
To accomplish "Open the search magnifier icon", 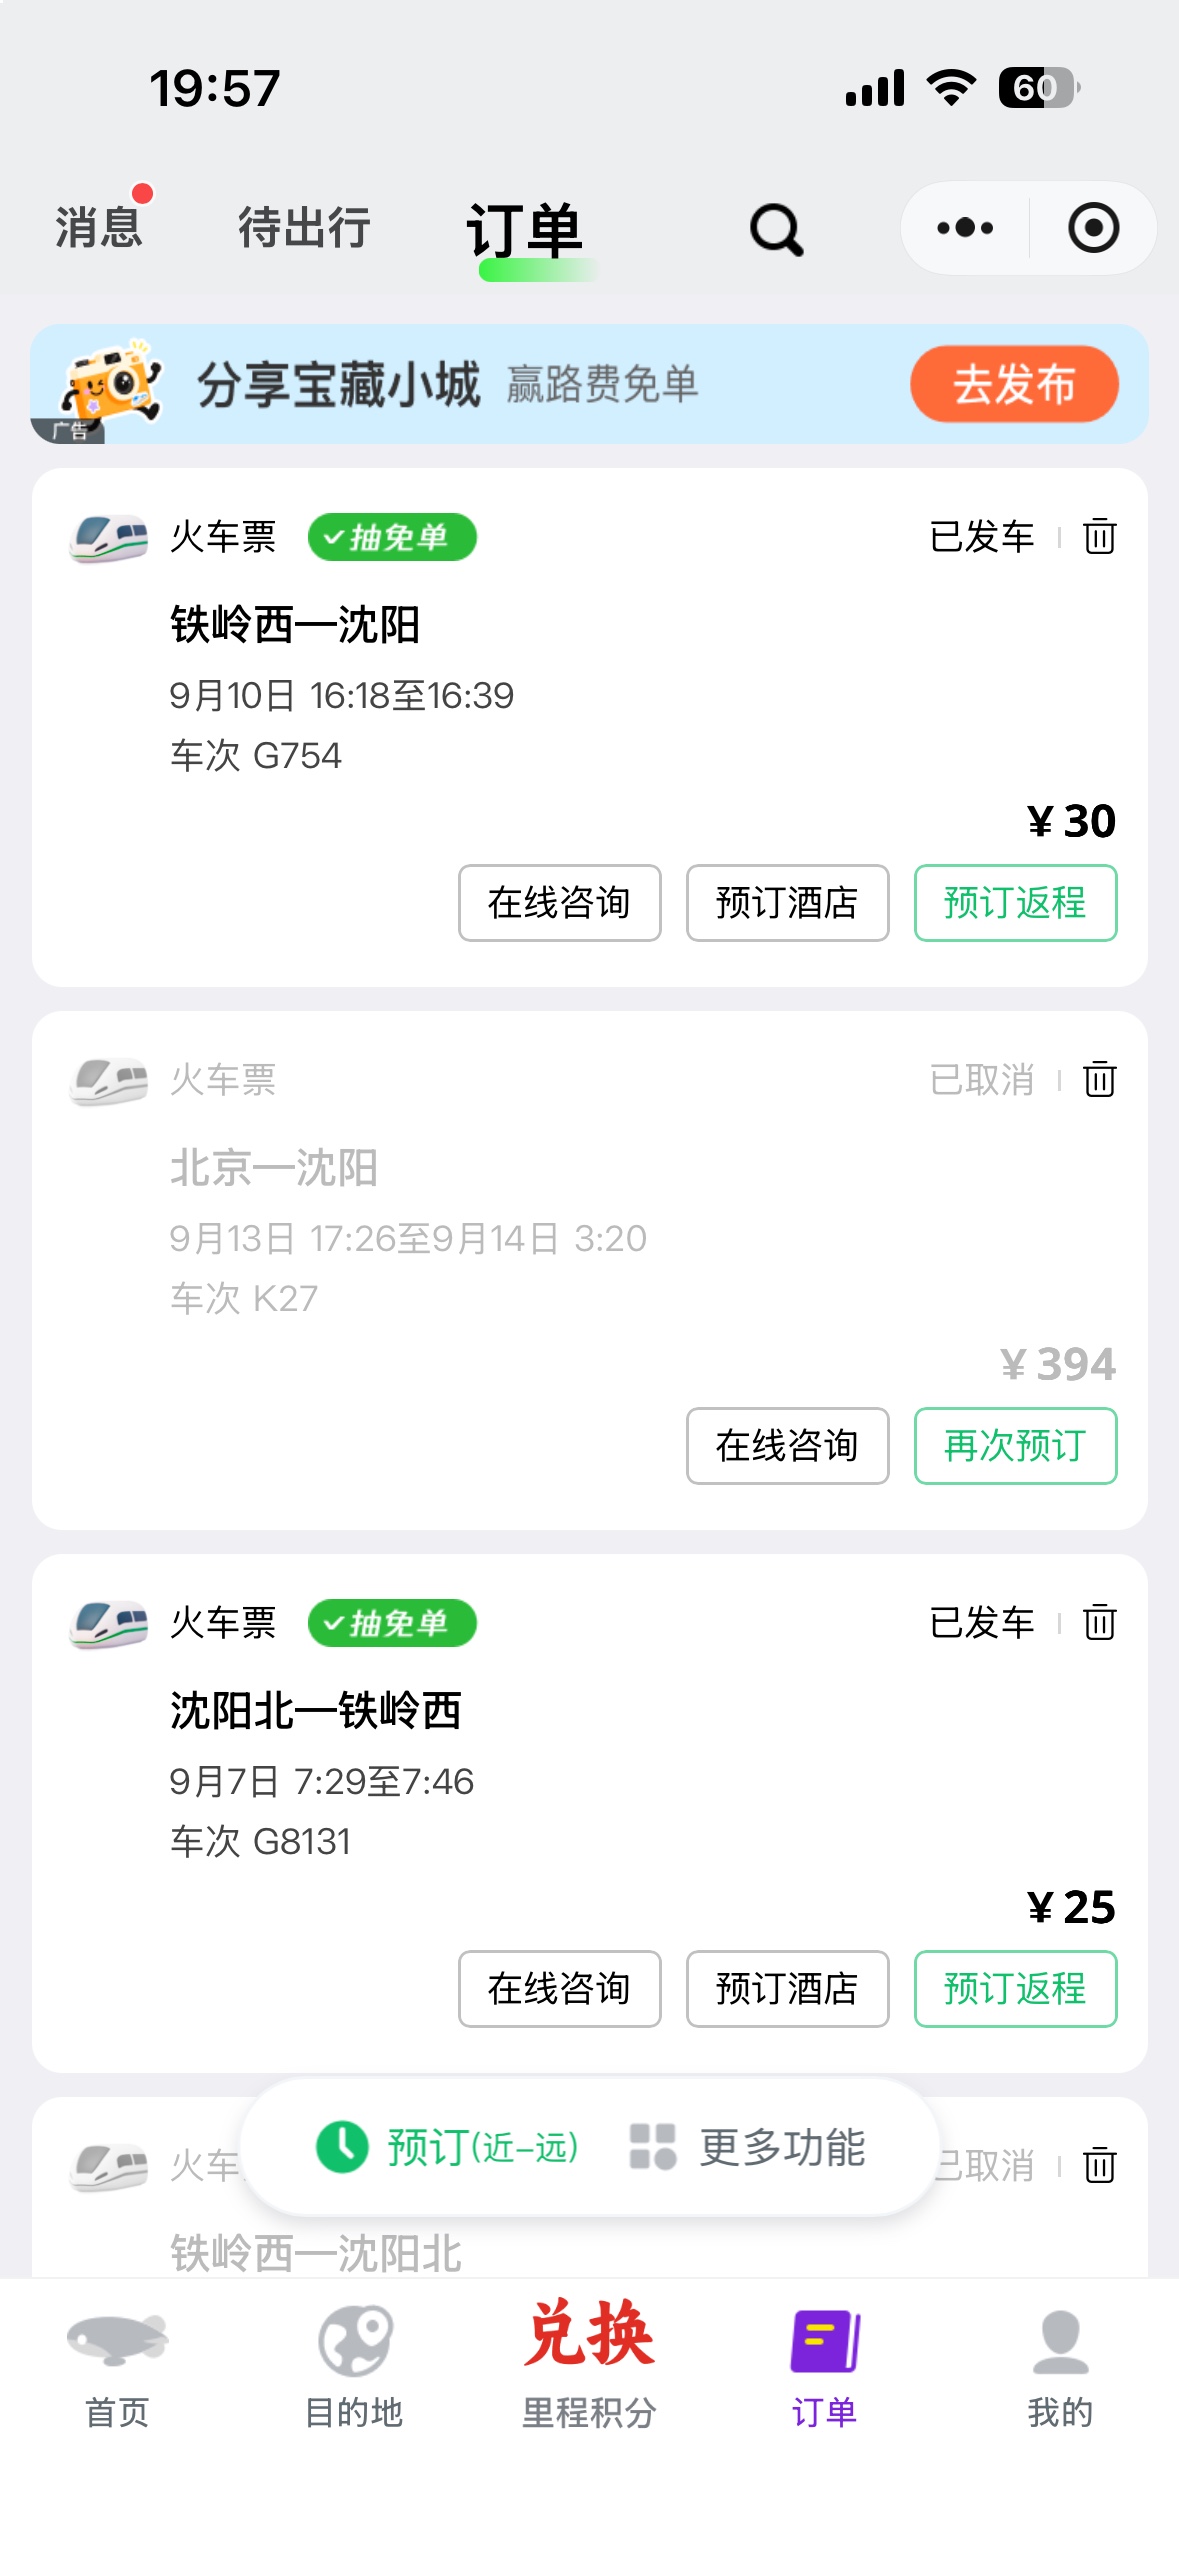I will [x=776, y=230].
